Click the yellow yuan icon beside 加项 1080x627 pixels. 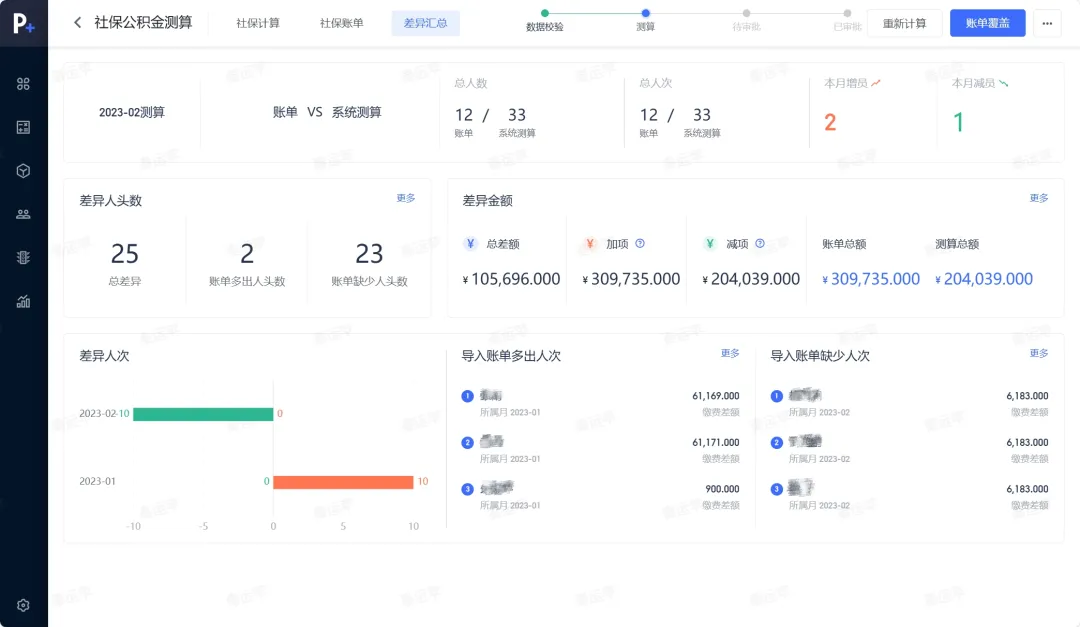[591, 243]
